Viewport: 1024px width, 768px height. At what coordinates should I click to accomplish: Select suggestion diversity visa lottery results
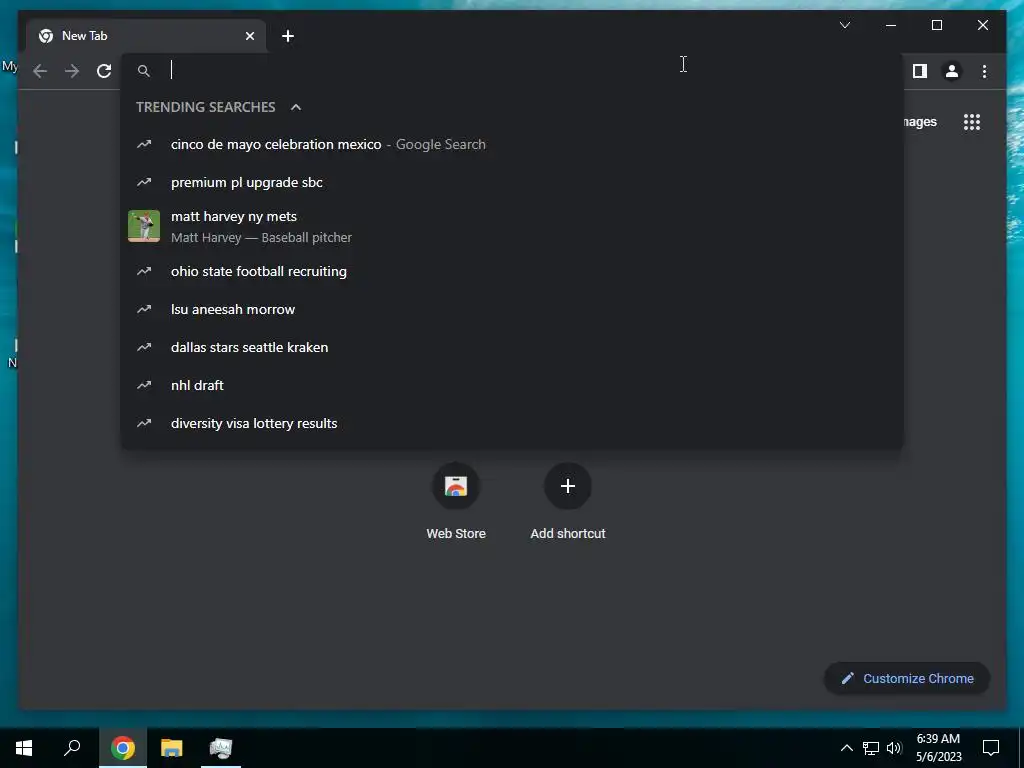tap(512, 423)
